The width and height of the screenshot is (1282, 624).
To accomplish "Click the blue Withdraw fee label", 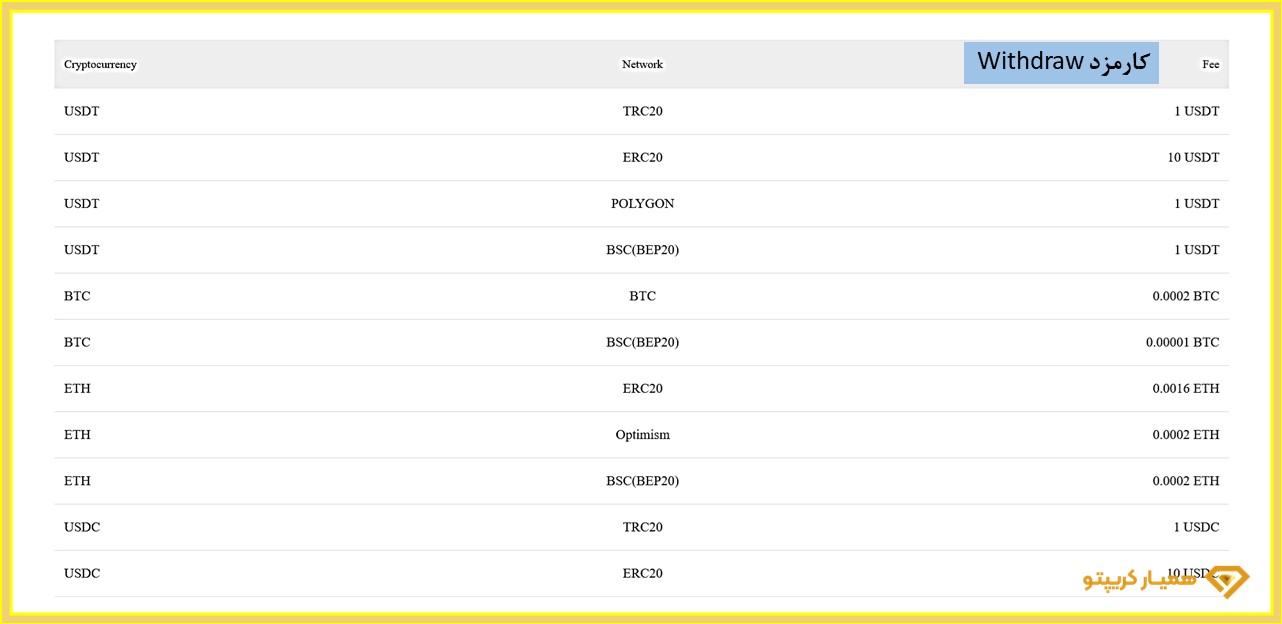I will 1061,62.
